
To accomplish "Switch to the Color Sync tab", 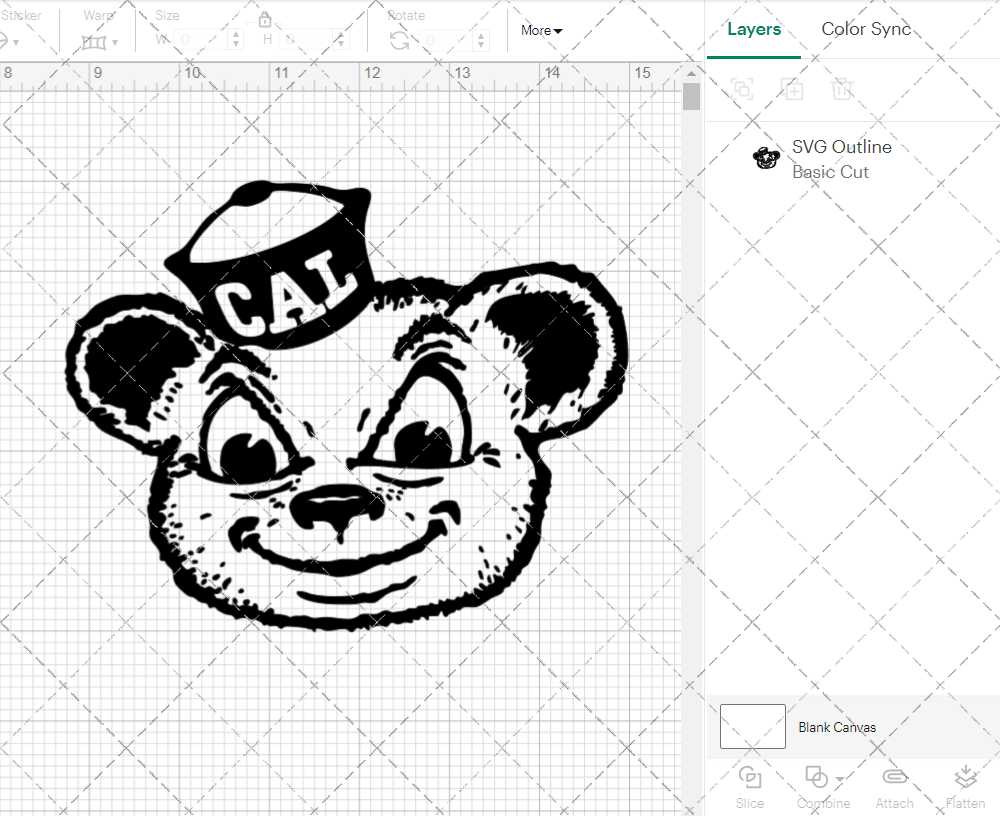I will [866, 29].
